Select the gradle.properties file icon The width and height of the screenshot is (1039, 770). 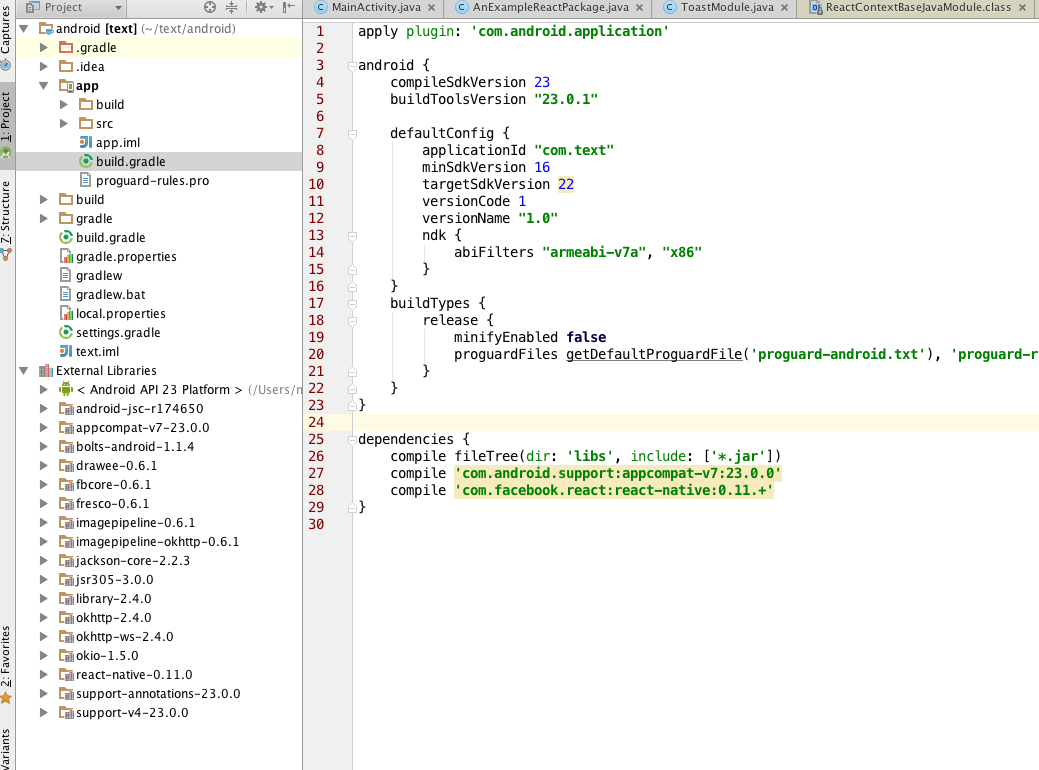tap(66, 256)
